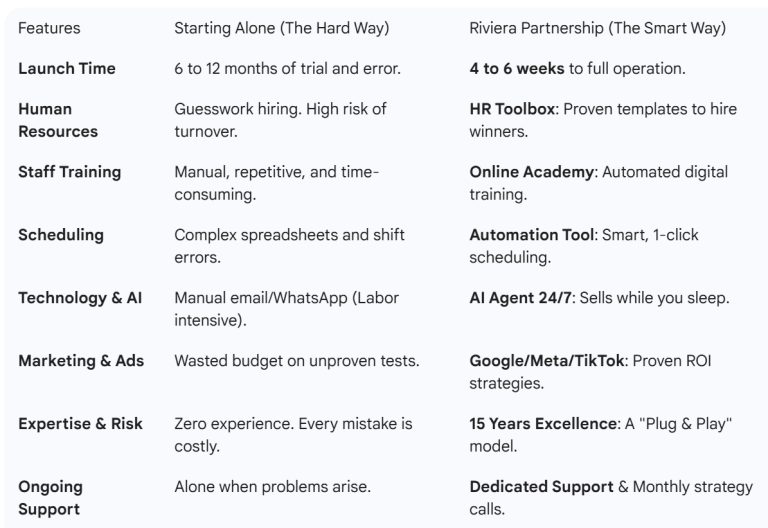Click "Riviera Partnership (The Smart Way)" header
The image size is (768, 528).
(597, 28)
